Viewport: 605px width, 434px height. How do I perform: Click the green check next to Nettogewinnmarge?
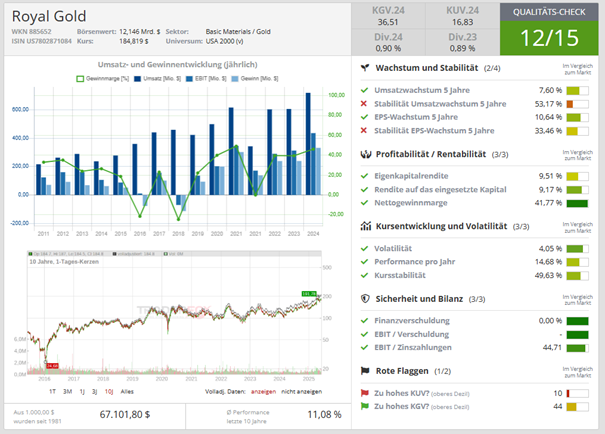[364, 203]
